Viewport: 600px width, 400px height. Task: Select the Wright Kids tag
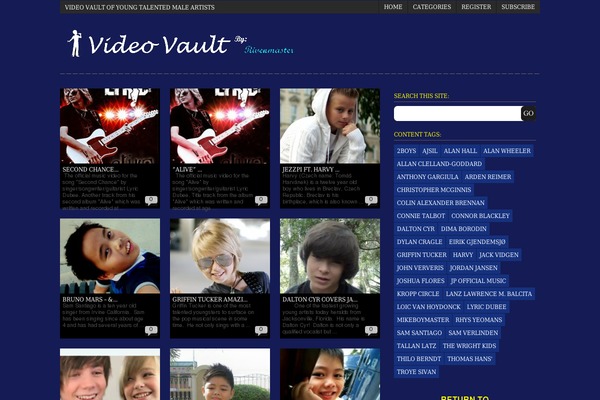coord(469,346)
